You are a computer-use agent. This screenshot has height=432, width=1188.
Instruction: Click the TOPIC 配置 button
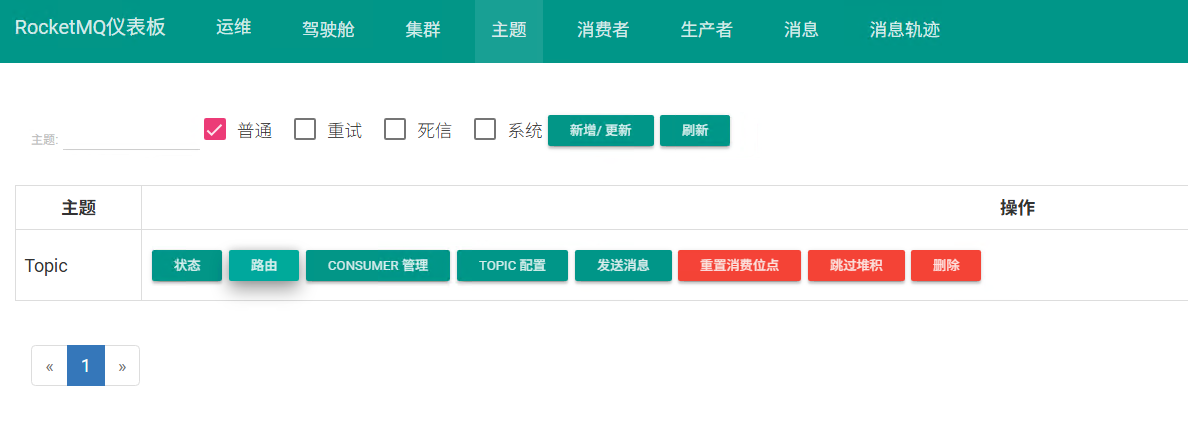[x=512, y=266]
